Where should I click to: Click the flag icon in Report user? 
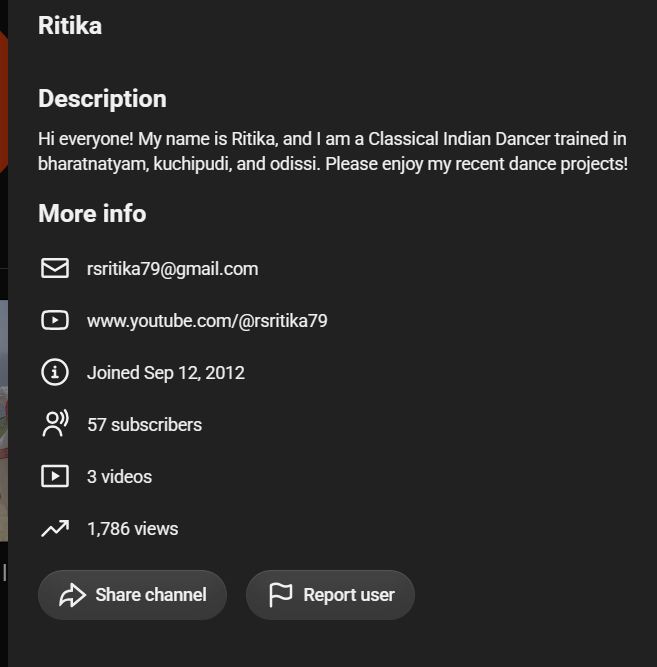tap(281, 595)
